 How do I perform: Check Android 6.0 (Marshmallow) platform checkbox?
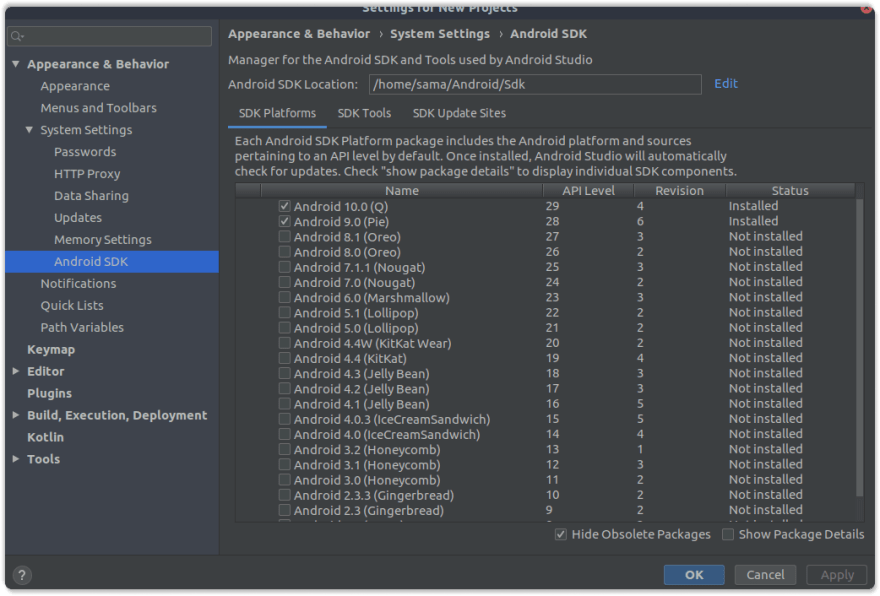tap(285, 297)
